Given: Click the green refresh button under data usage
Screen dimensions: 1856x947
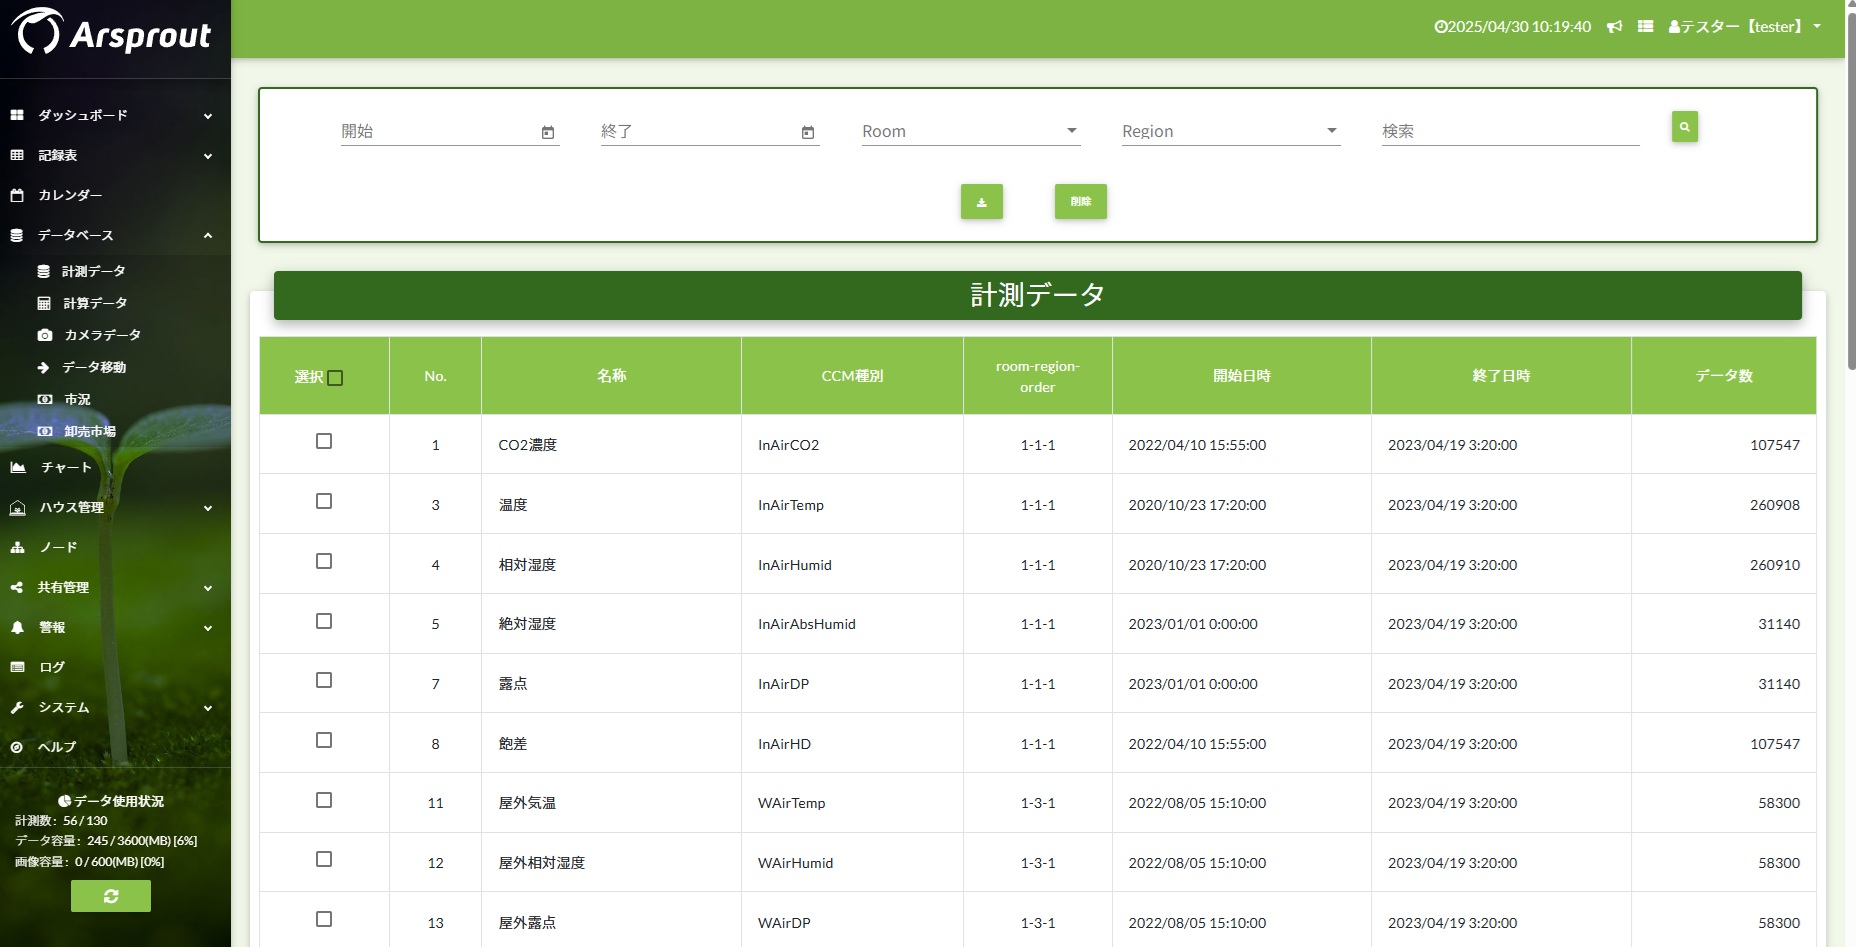Looking at the screenshot, I should (111, 896).
